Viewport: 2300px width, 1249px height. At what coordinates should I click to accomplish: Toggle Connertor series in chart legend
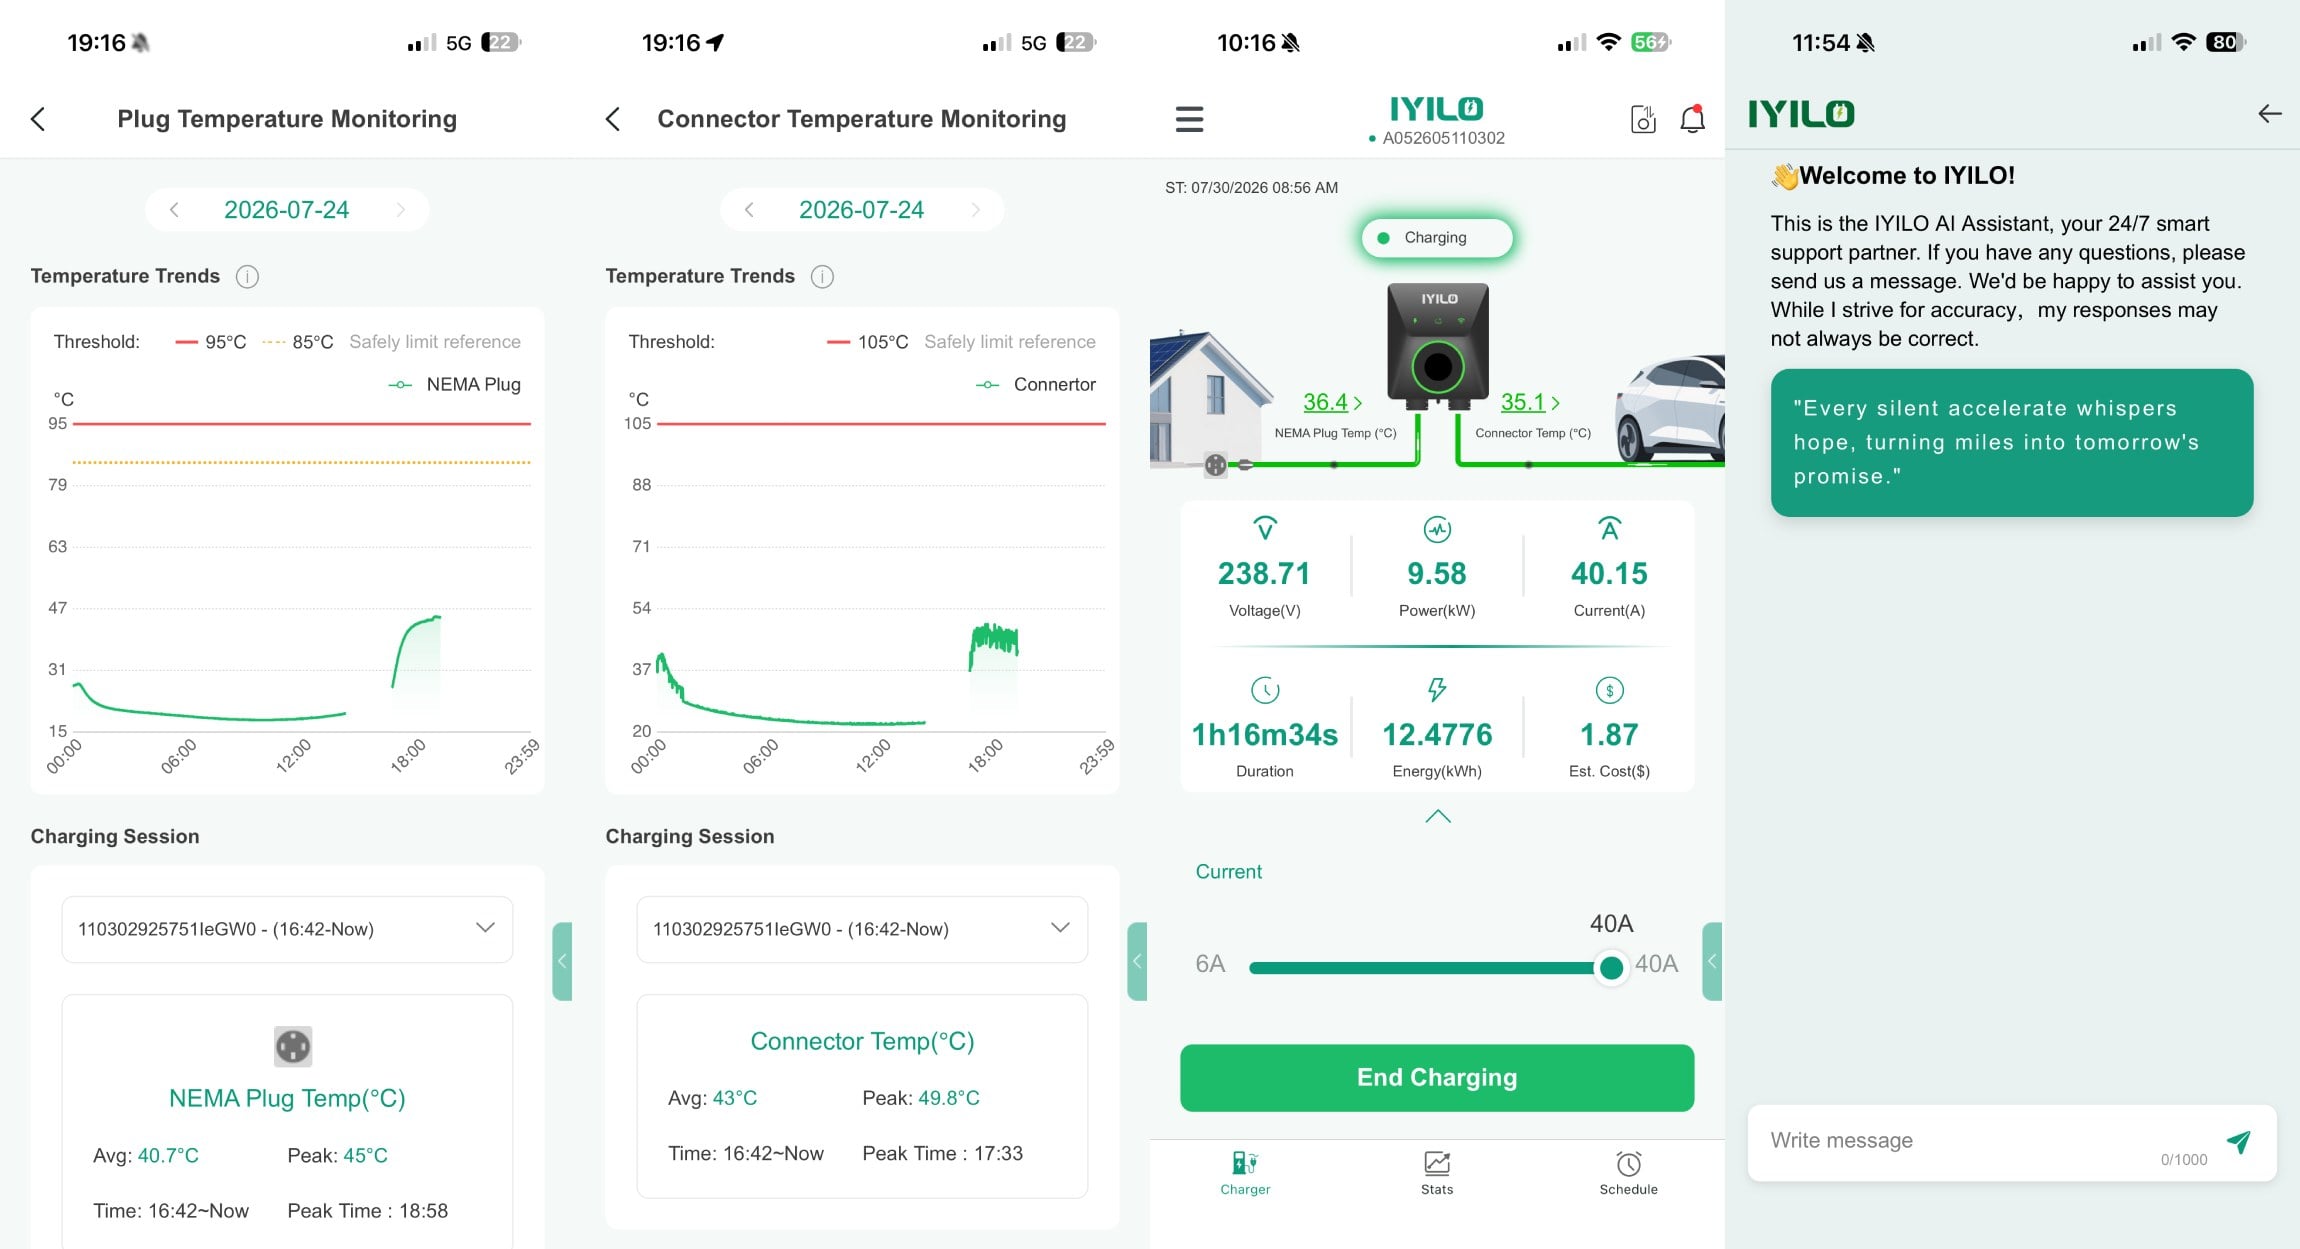(x=1036, y=384)
